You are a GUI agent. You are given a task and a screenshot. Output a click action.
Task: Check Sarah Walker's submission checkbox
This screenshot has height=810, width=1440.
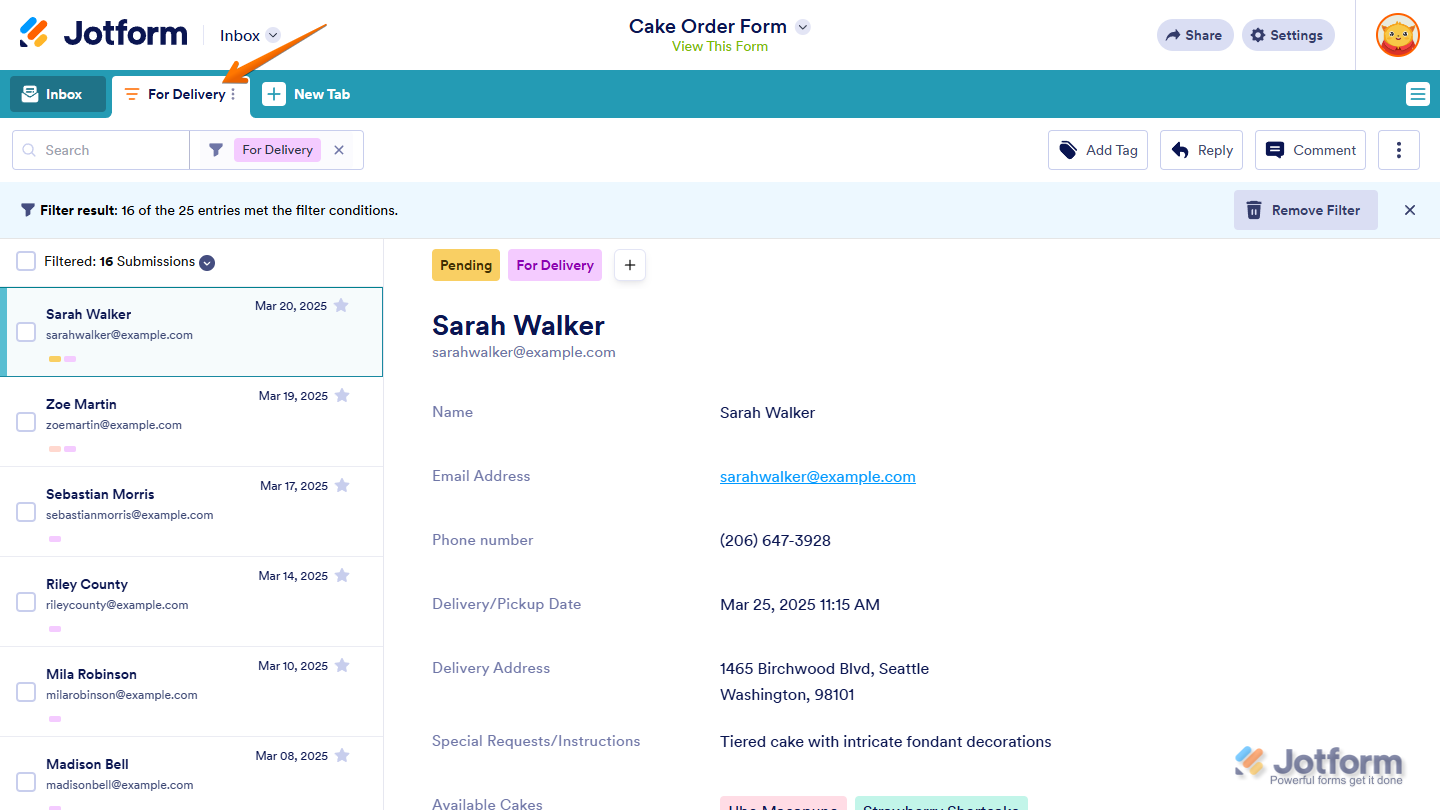click(x=26, y=332)
